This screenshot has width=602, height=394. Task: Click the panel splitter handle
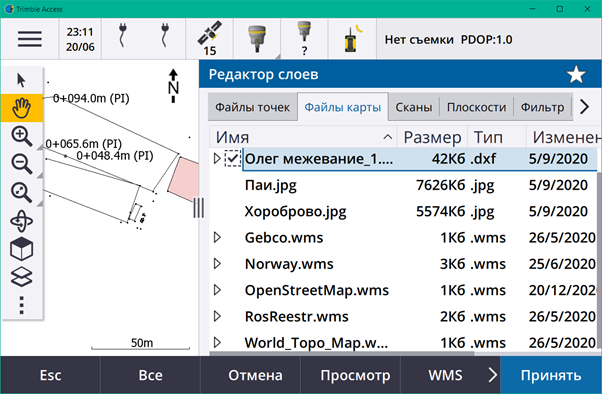(198, 208)
